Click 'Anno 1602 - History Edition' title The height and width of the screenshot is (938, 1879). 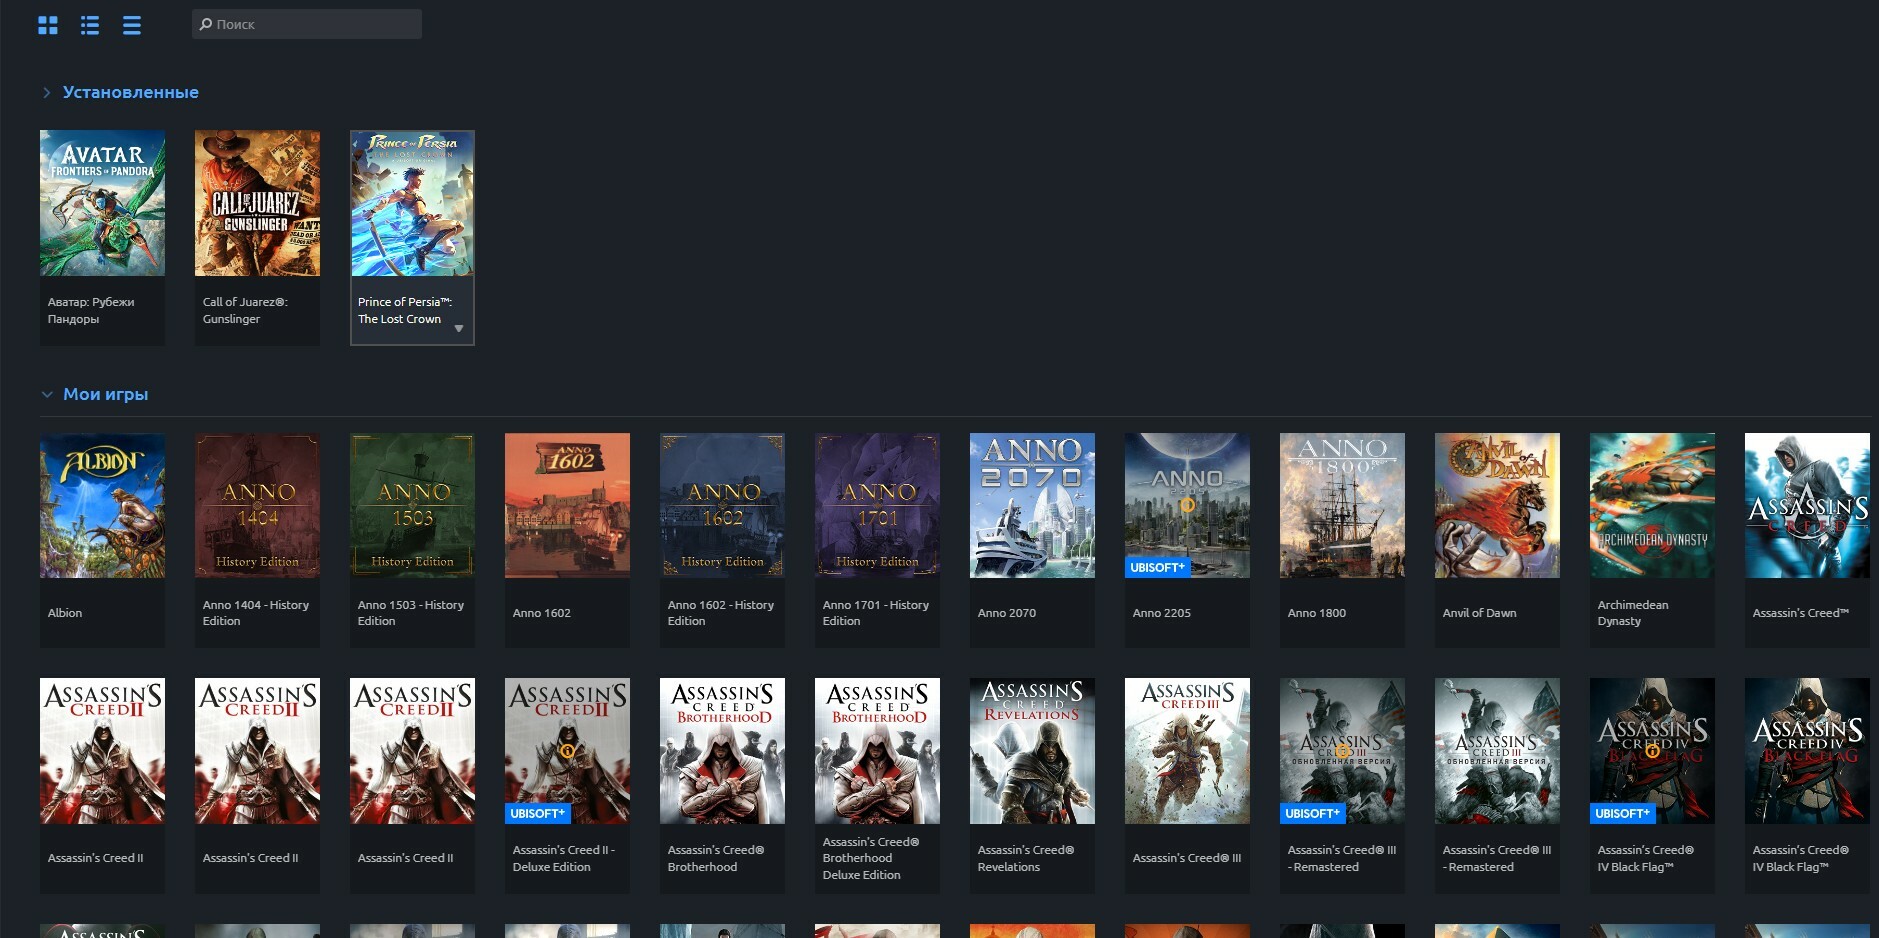(x=721, y=613)
